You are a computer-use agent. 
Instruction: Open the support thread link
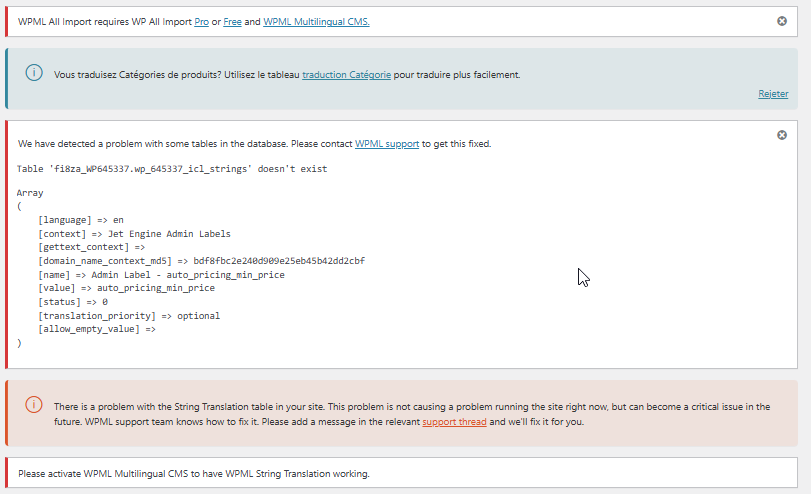point(454,422)
